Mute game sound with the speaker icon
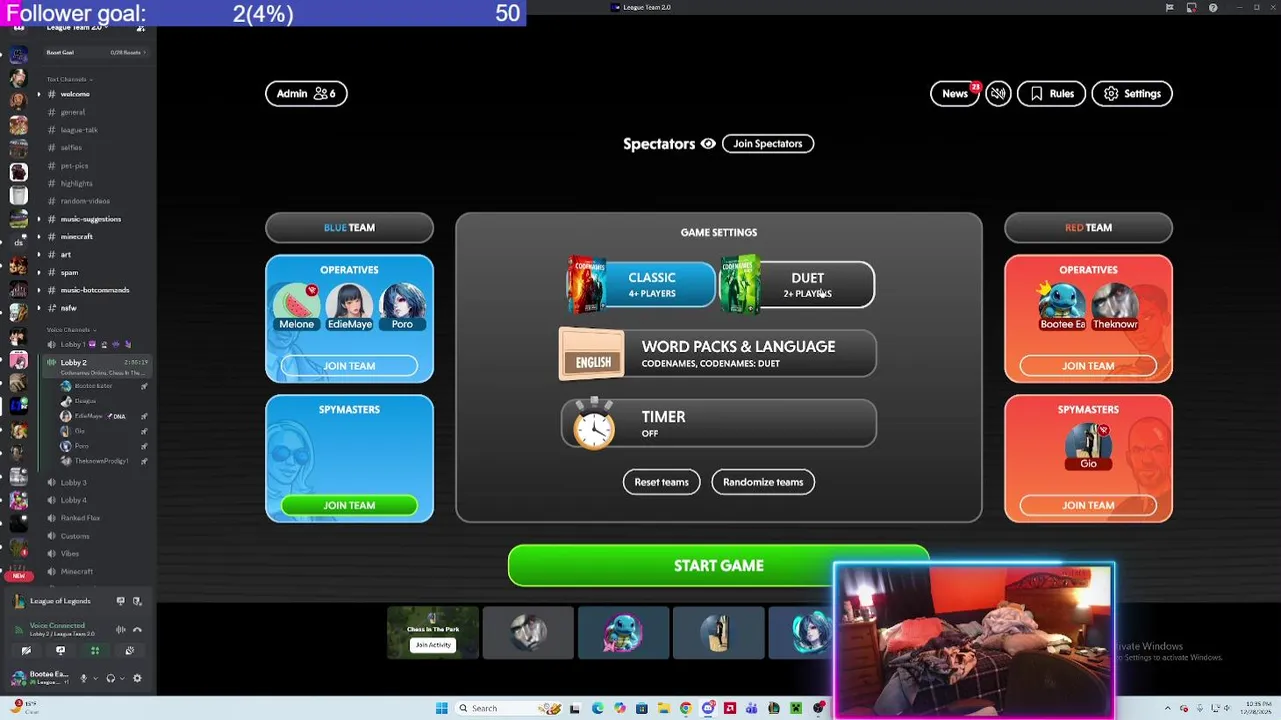The height and width of the screenshot is (720, 1281). [998, 93]
